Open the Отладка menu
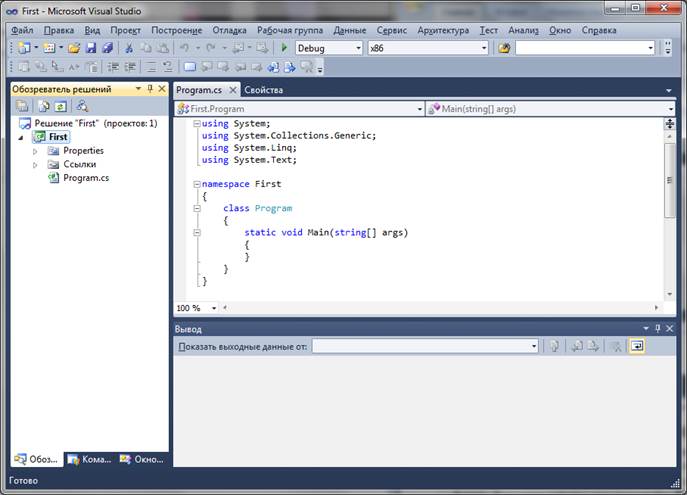This screenshot has width=687, height=495. point(229,30)
